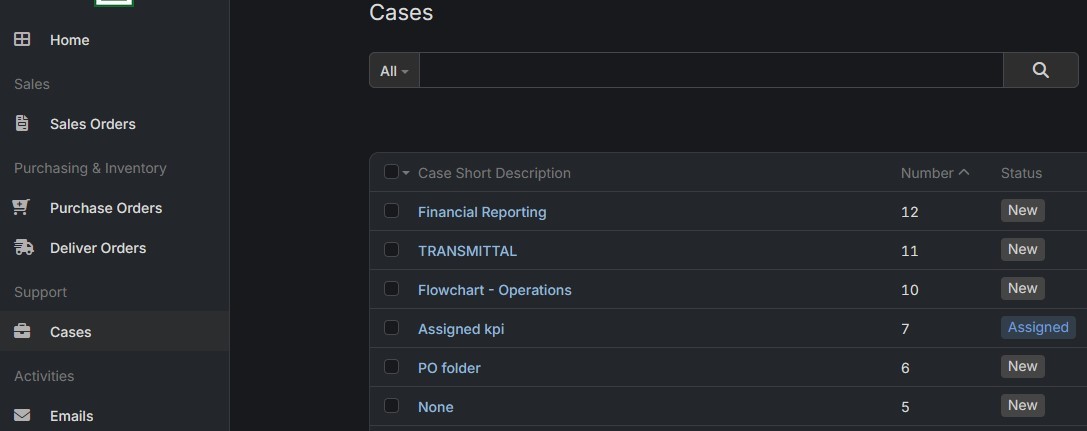Image resolution: width=1087 pixels, height=431 pixels.
Task: Focus the Cases search text field
Action: [x=711, y=70]
